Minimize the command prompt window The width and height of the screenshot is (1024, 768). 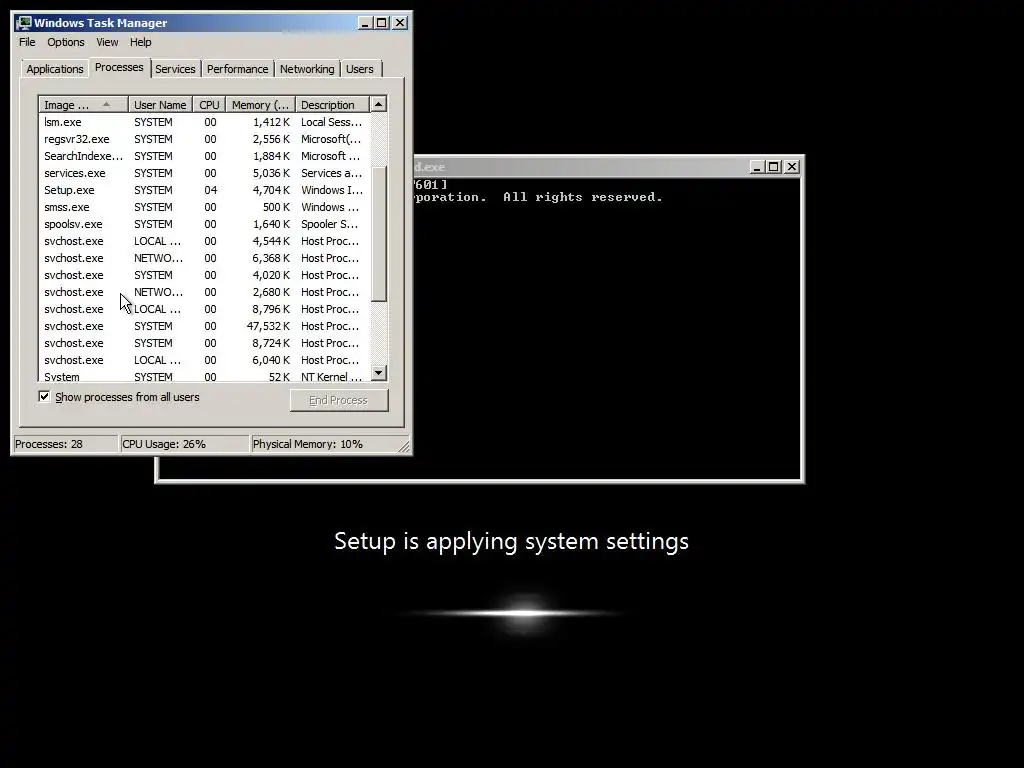point(756,167)
